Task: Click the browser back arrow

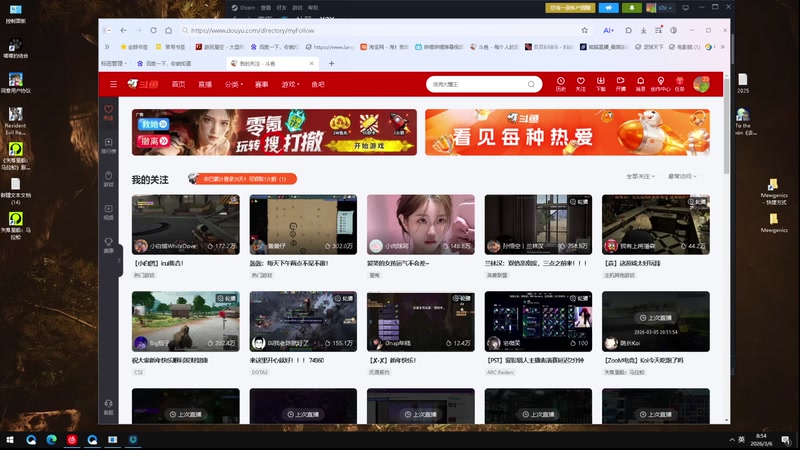Action: [123, 31]
